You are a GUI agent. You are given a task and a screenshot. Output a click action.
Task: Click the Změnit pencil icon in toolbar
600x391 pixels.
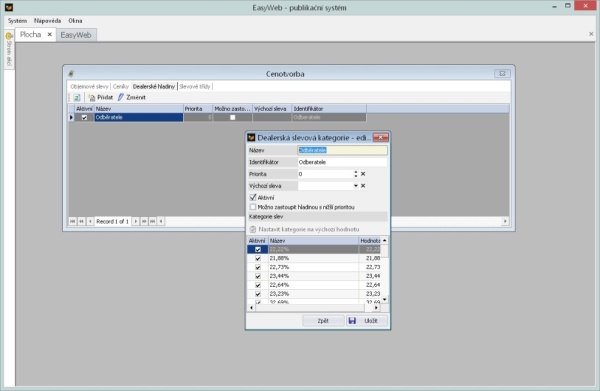click(x=121, y=97)
